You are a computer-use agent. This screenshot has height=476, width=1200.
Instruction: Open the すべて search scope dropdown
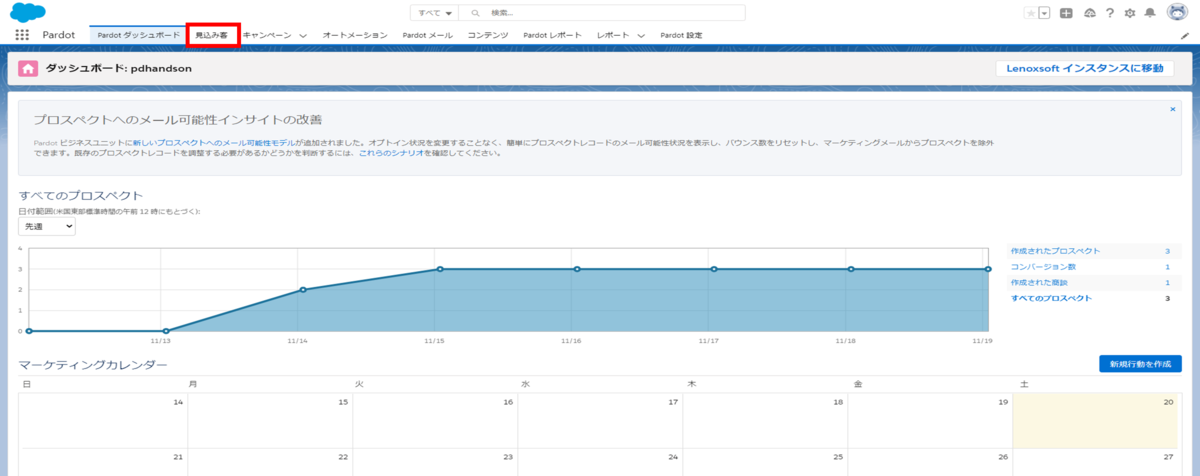[434, 13]
